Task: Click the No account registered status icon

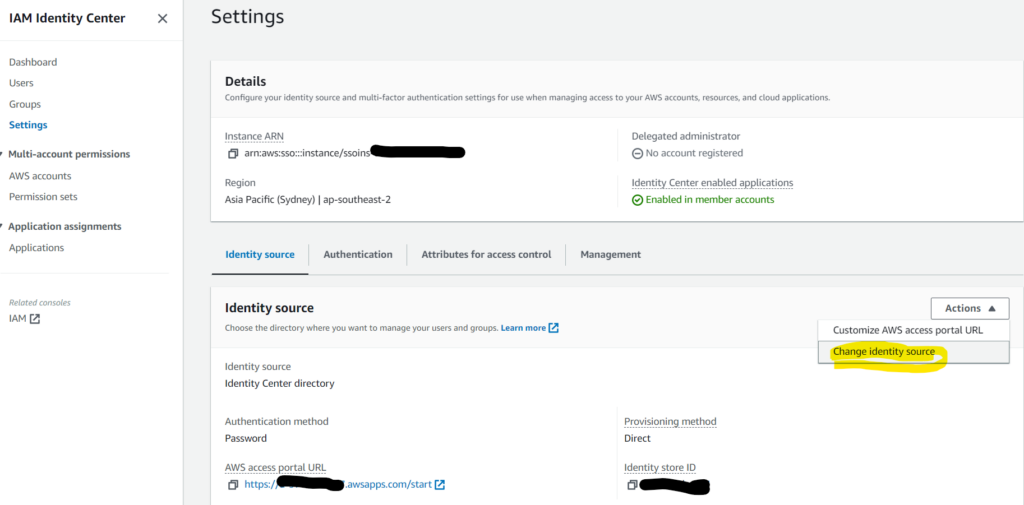Action: pos(637,154)
